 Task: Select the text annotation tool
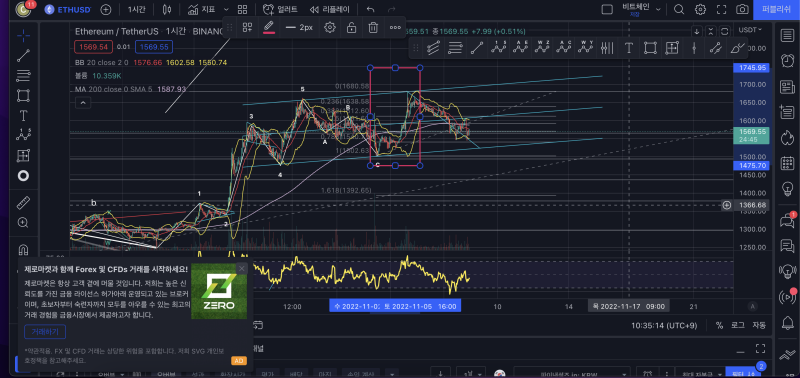click(23, 116)
